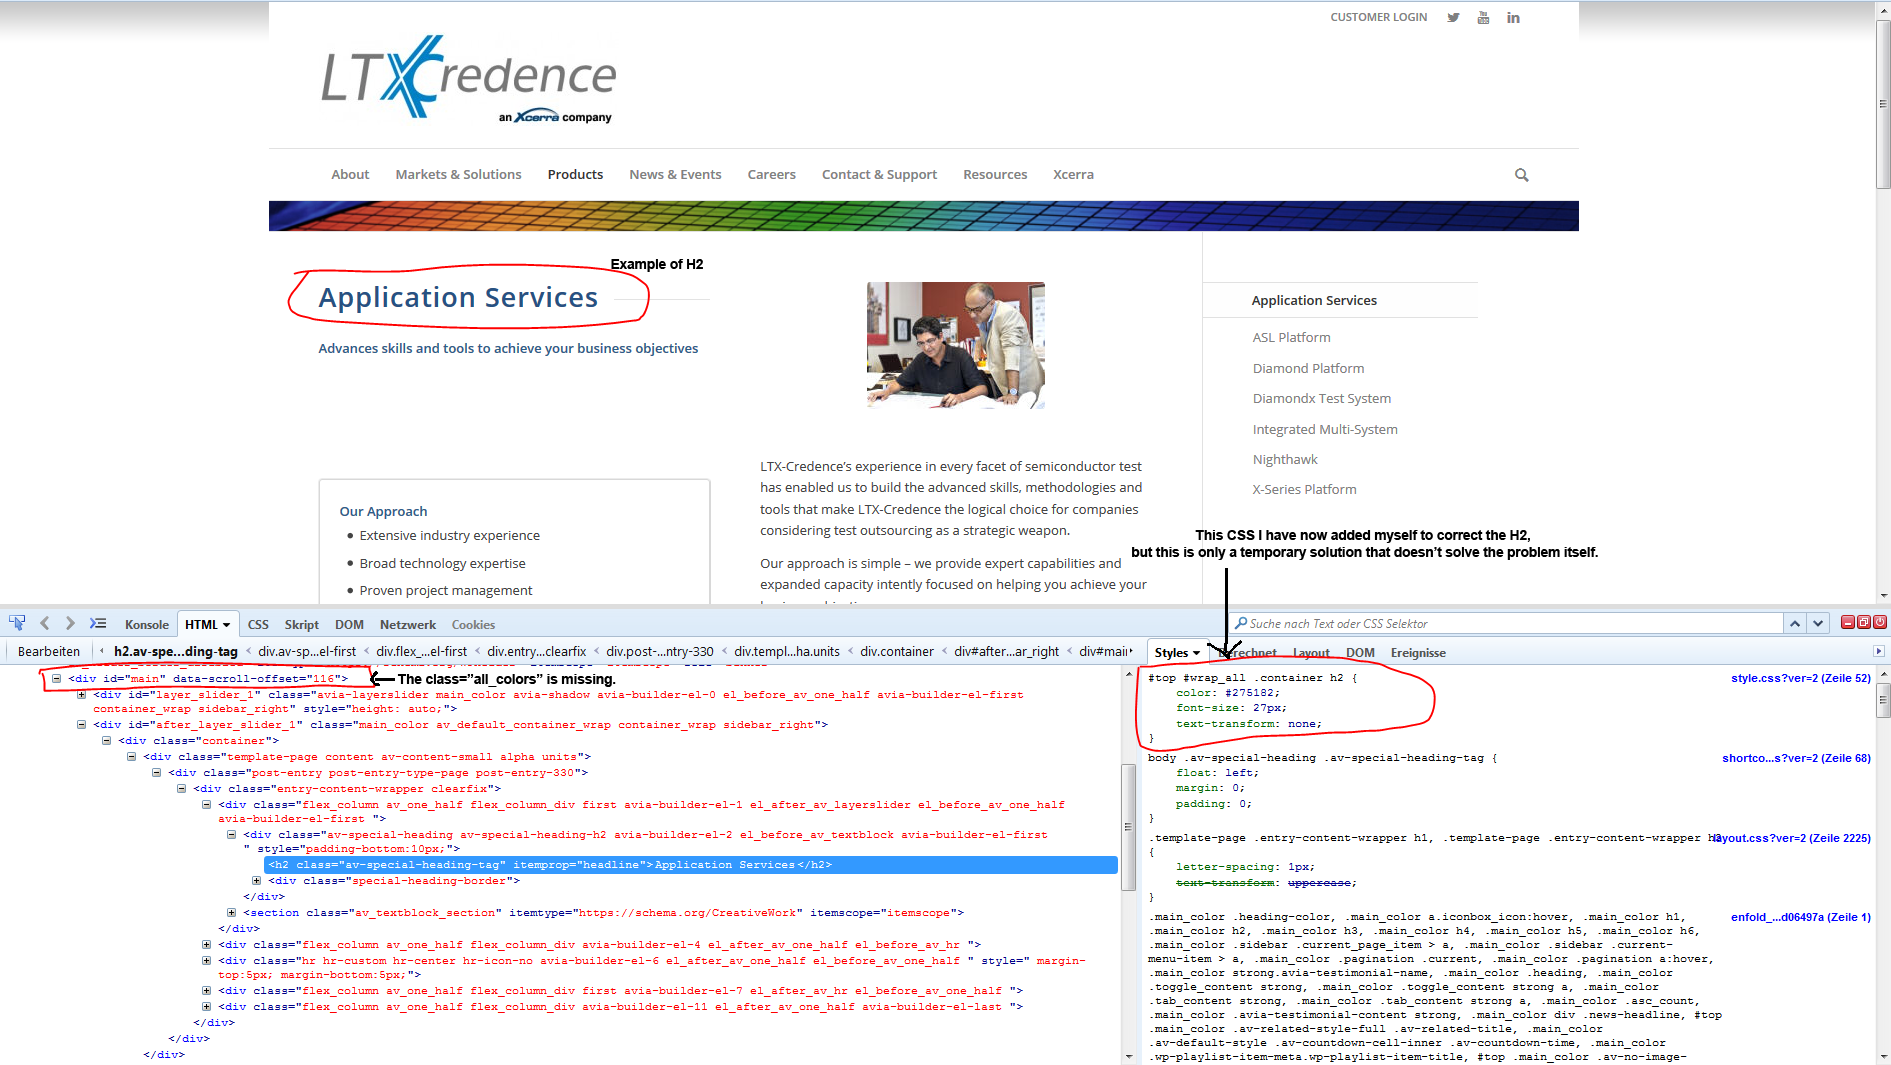Image resolution: width=1891 pixels, height=1065 pixels.
Task: Jump to previous search match arrow
Action: click(1795, 623)
